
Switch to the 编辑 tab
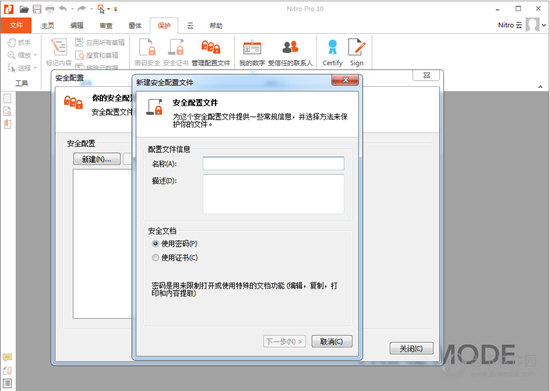(x=77, y=26)
